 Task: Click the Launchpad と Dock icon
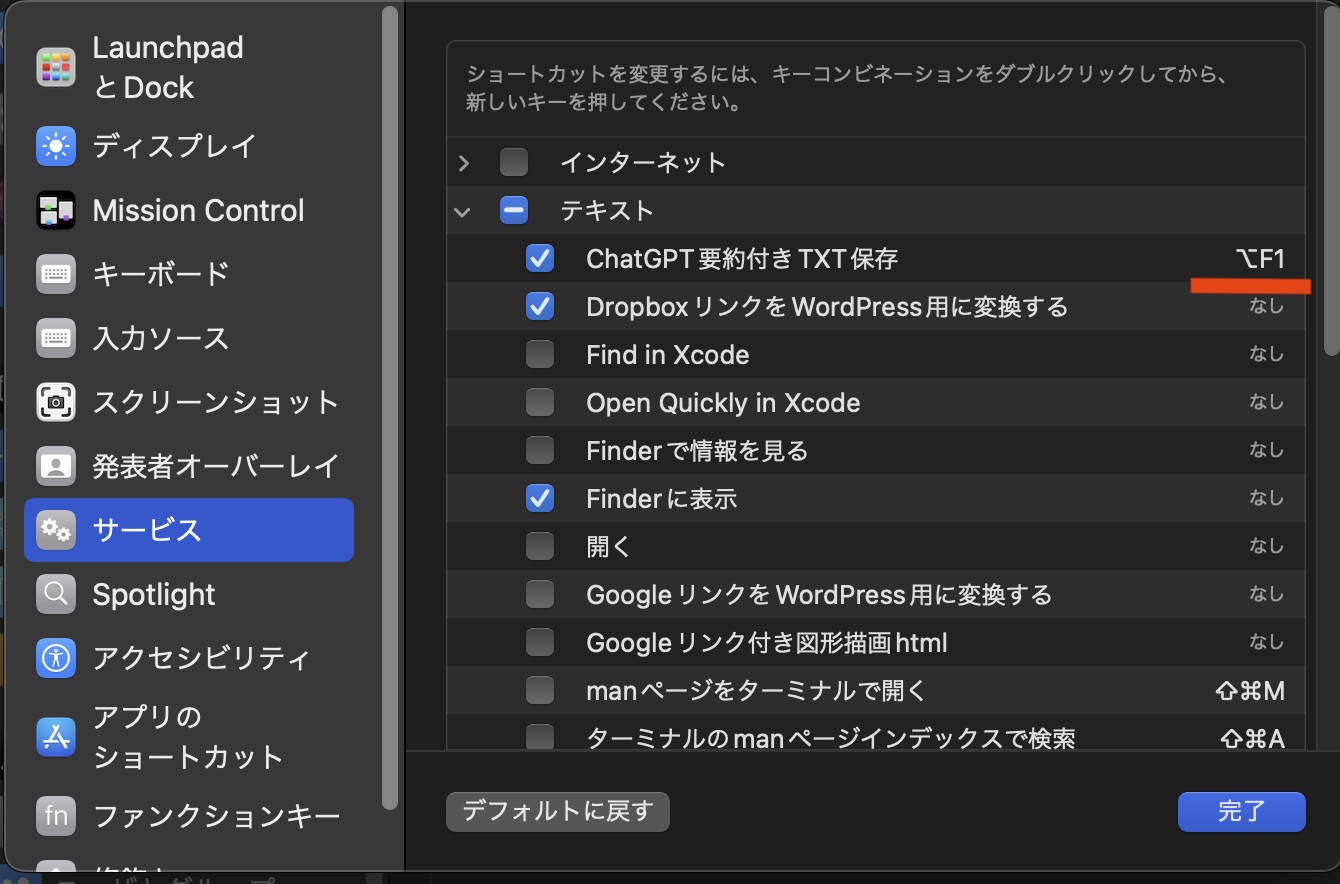tap(56, 67)
